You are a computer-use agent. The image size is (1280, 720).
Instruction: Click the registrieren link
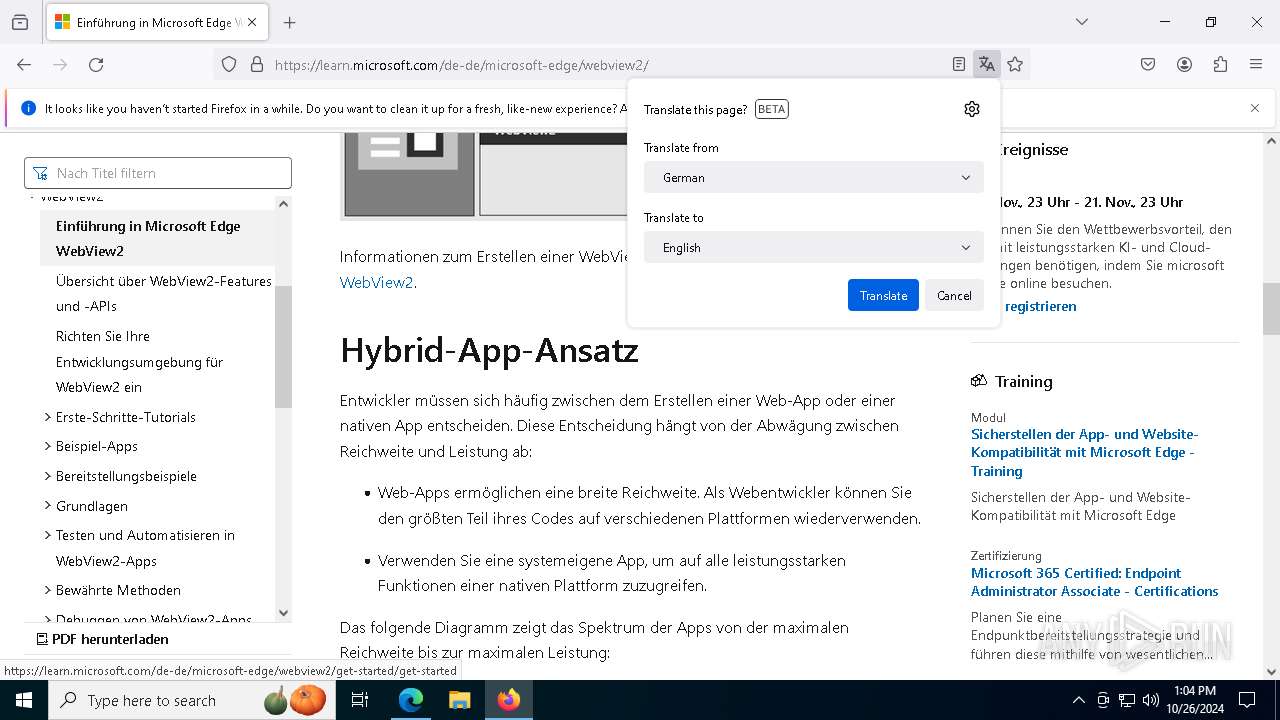pyautogui.click(x=1040, y=306)
